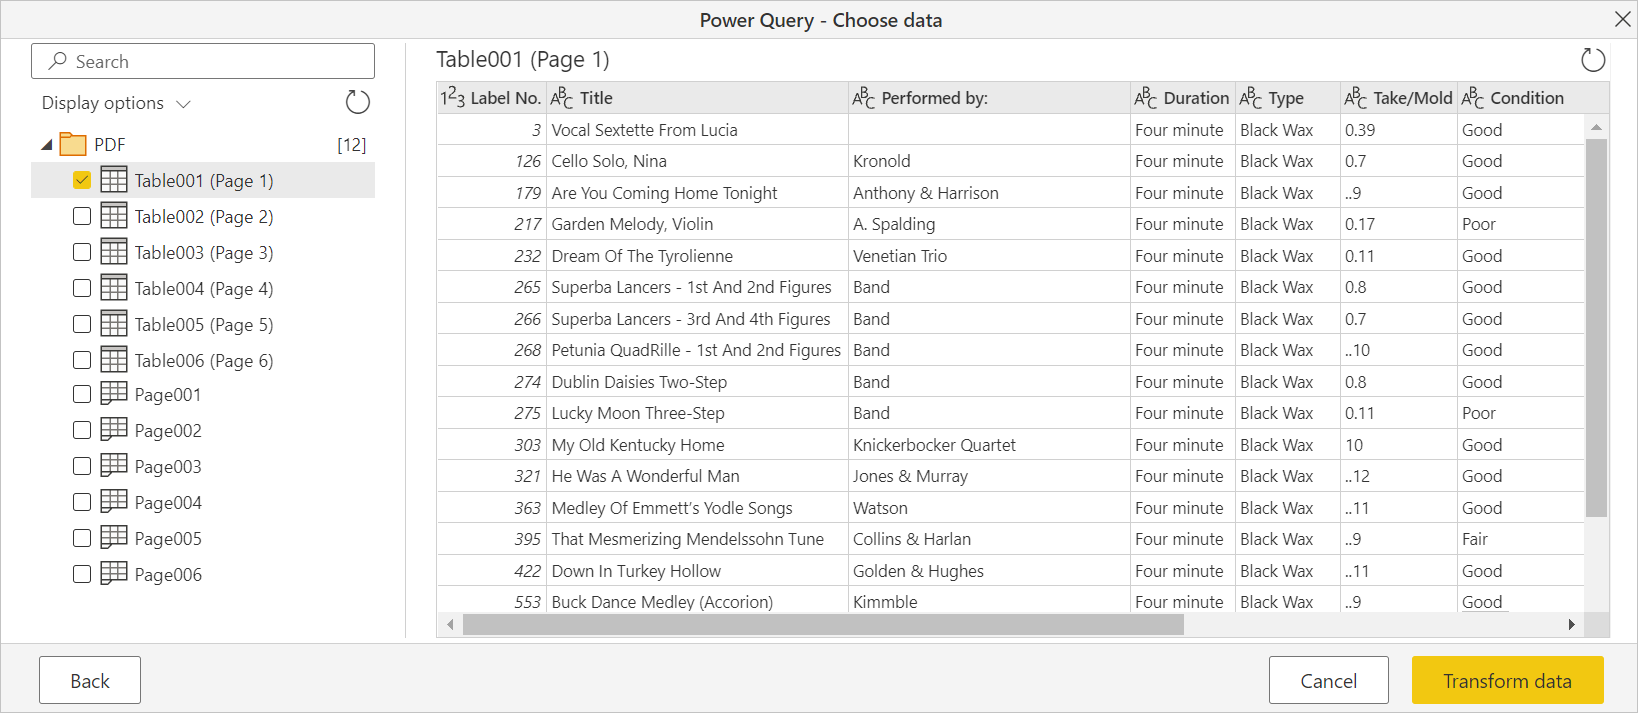
Task: Check the Page004 checkbox
Action: [82, 502]
